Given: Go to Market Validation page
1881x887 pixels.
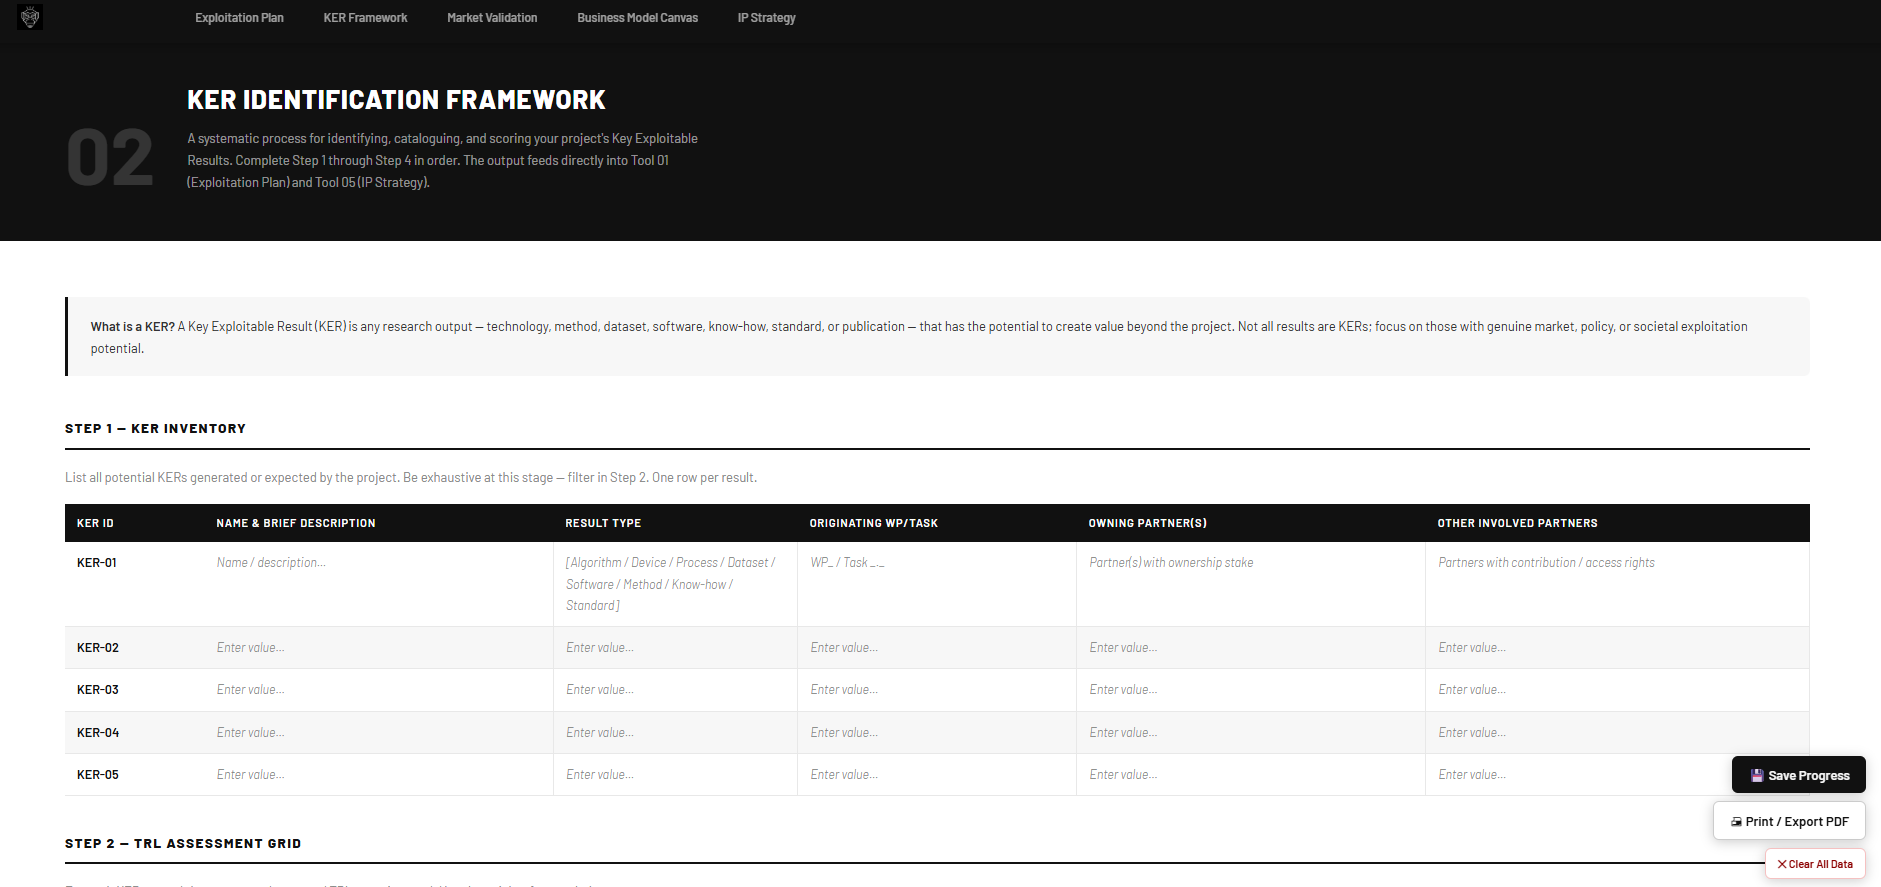Looking at the screenshot, I should pyautogui.click(x=492, y=18).
